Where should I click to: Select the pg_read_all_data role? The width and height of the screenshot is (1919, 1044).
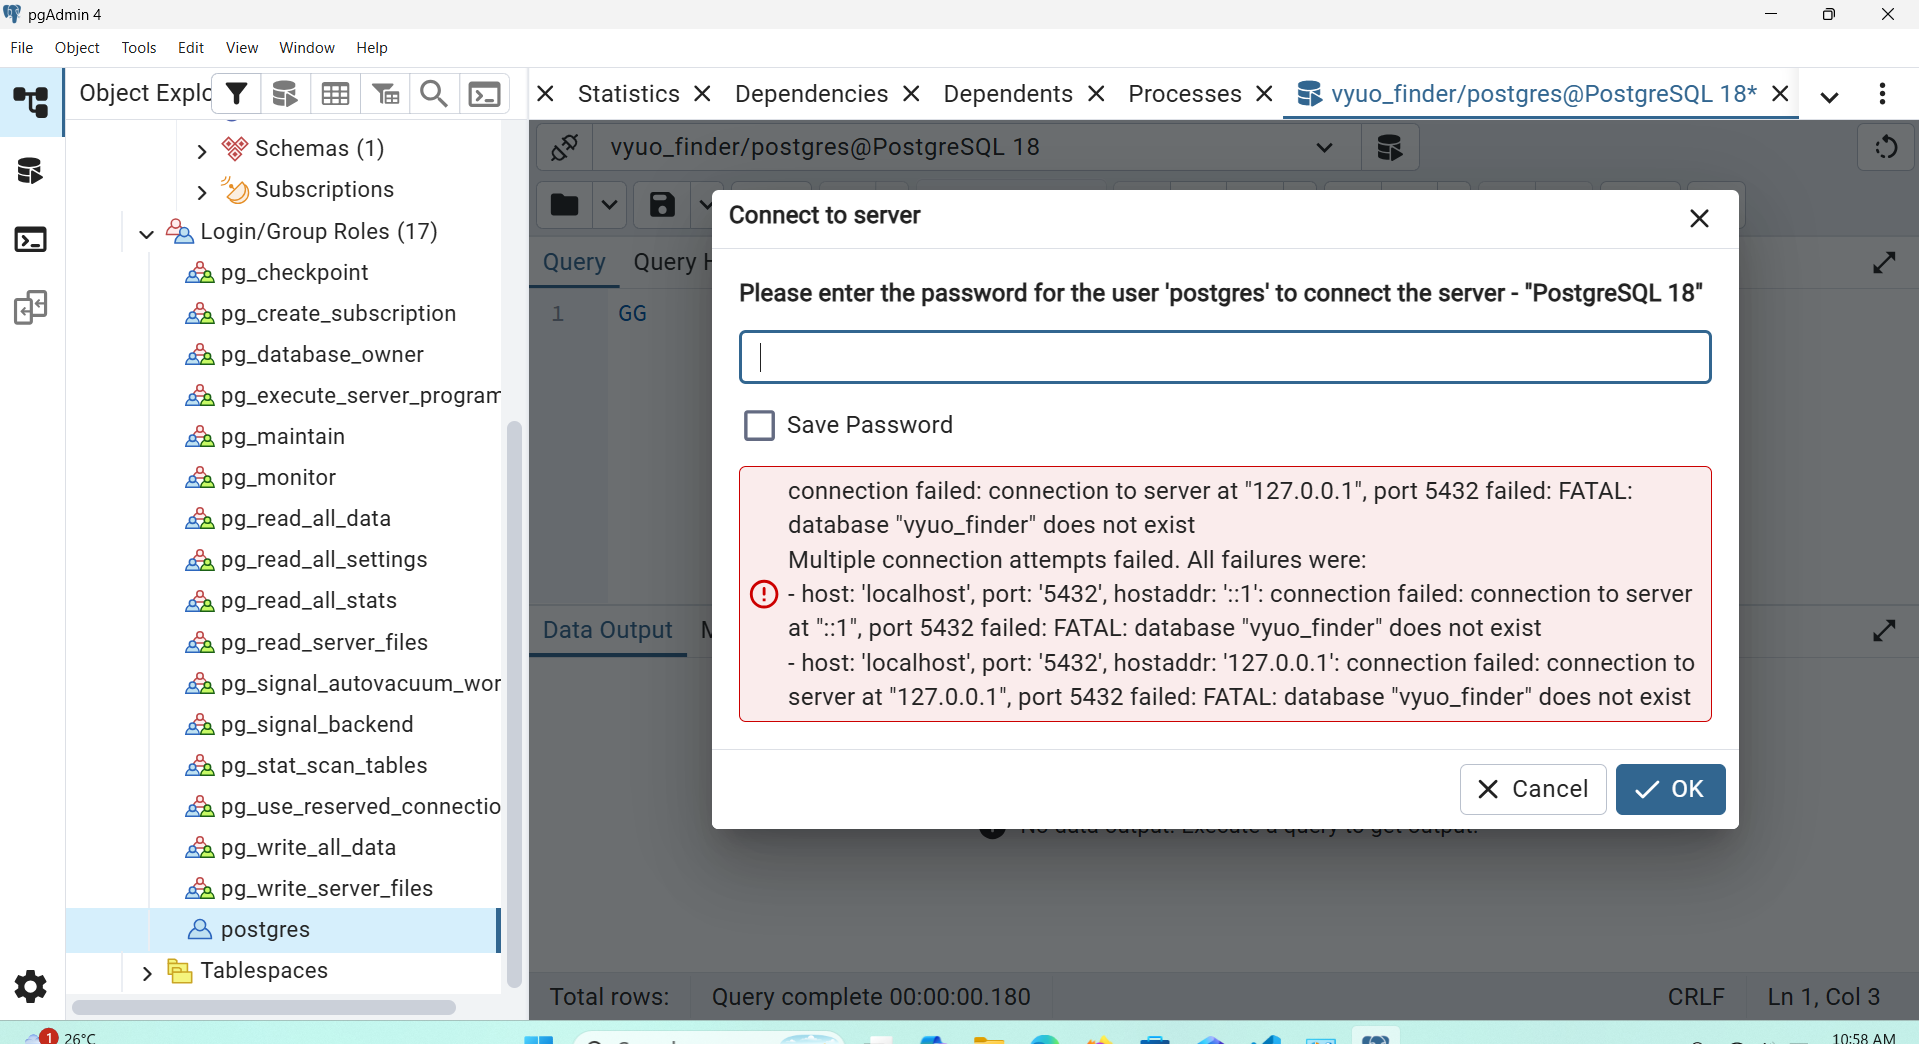click(x=305, y=519)
